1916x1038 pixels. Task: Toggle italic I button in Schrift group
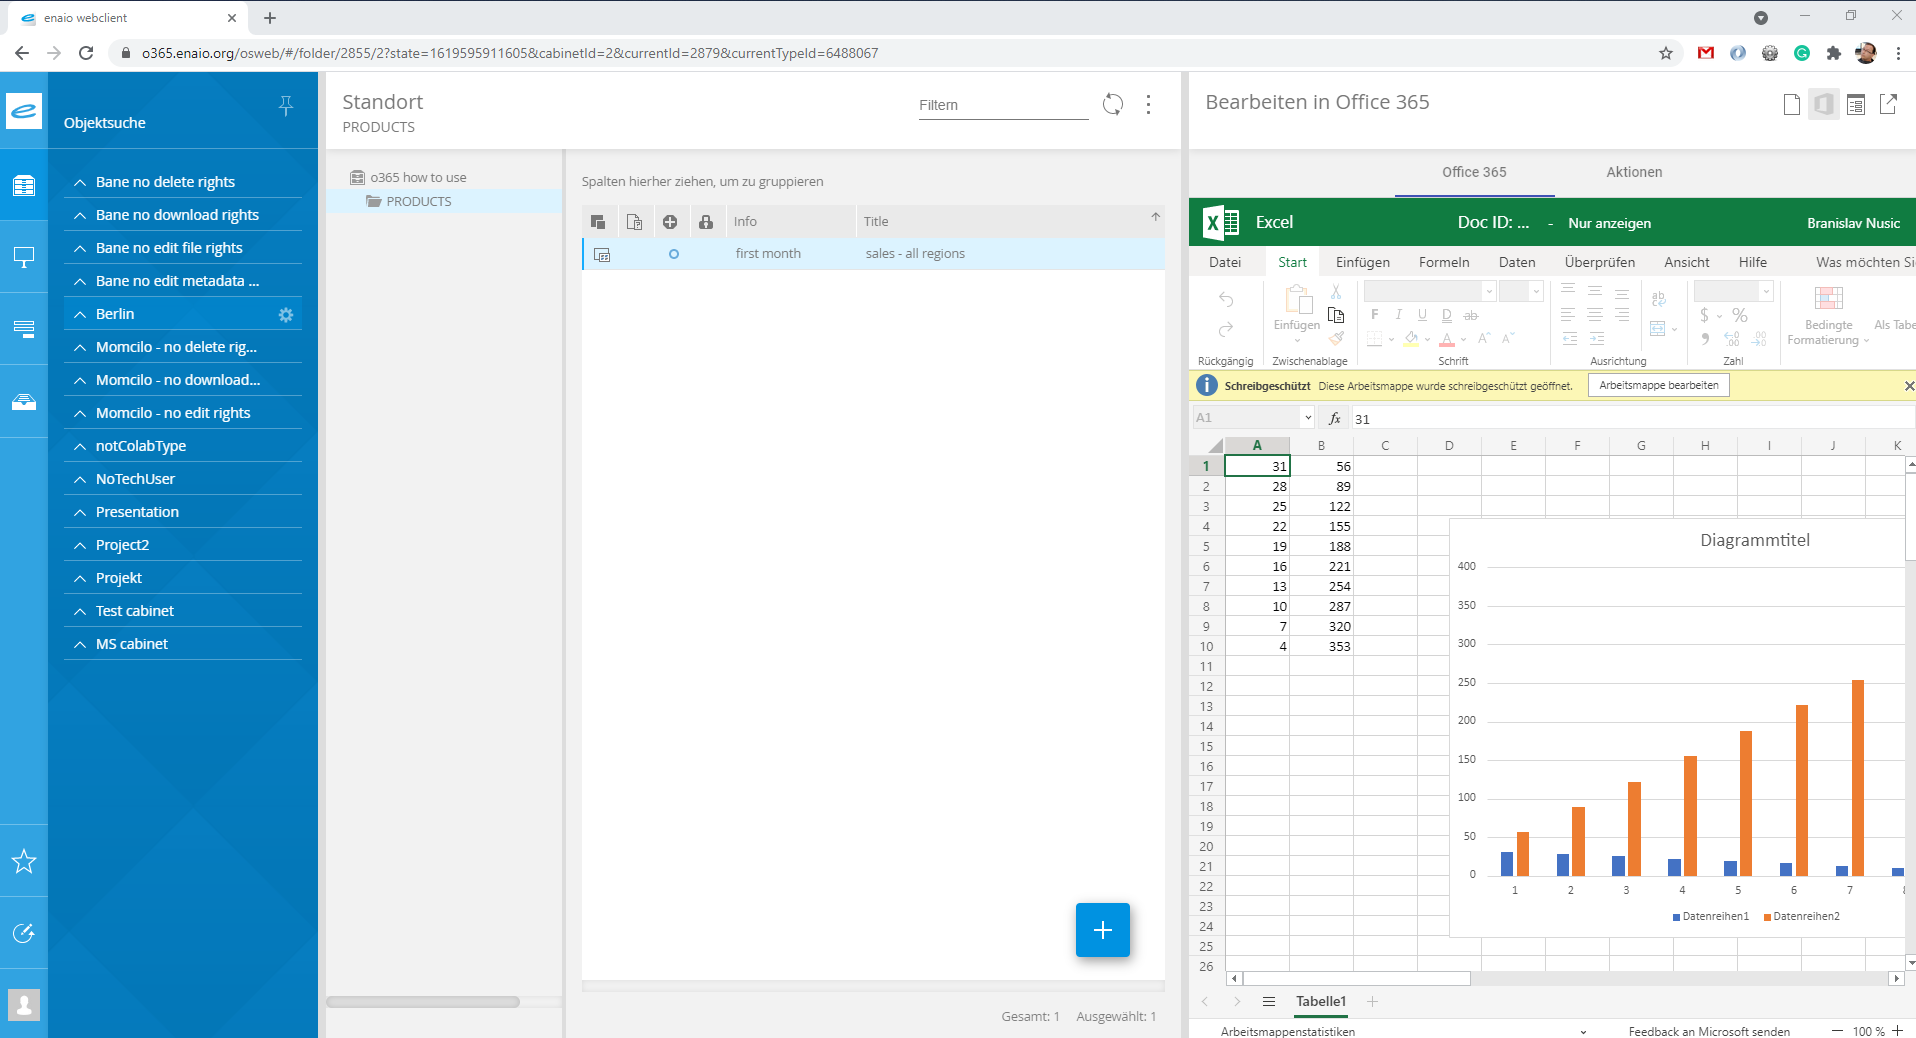pyautogui.click(x=1398, y=315)
